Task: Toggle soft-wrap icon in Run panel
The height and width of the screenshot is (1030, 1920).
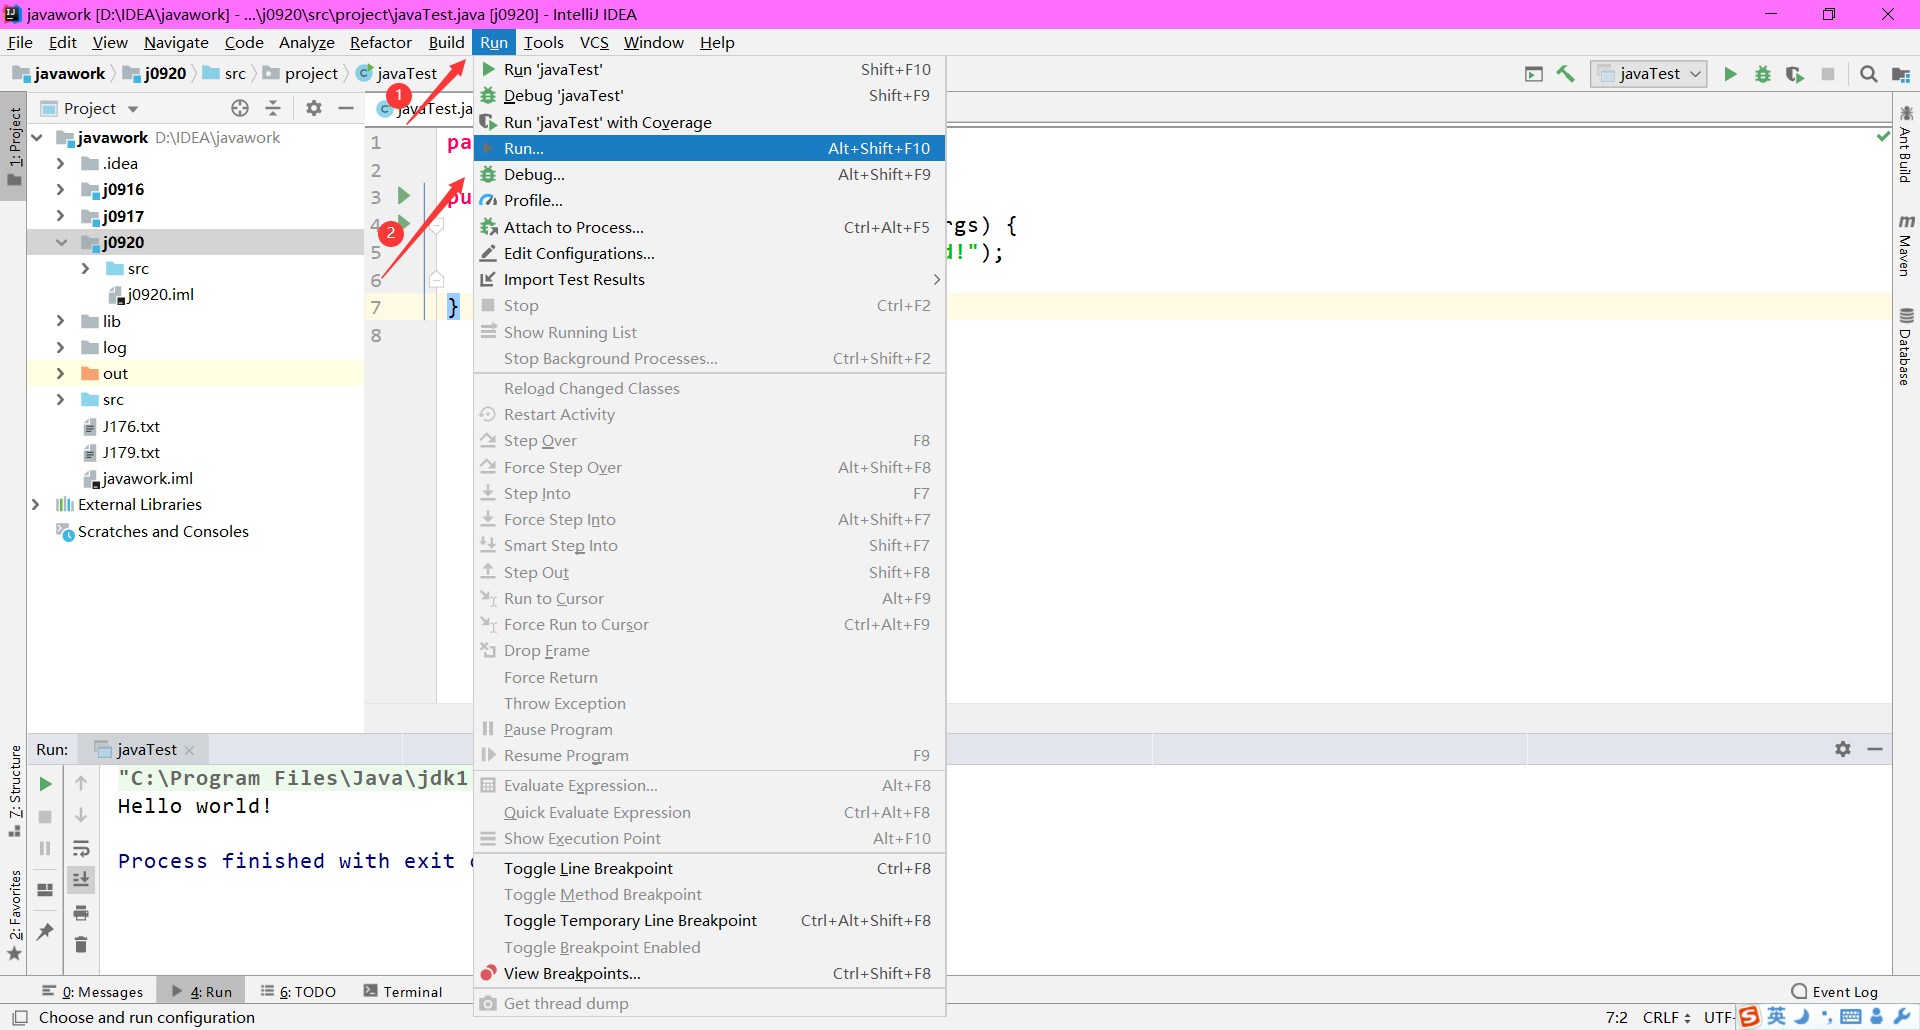Action: pyautogui.click(x=81, y=848)
